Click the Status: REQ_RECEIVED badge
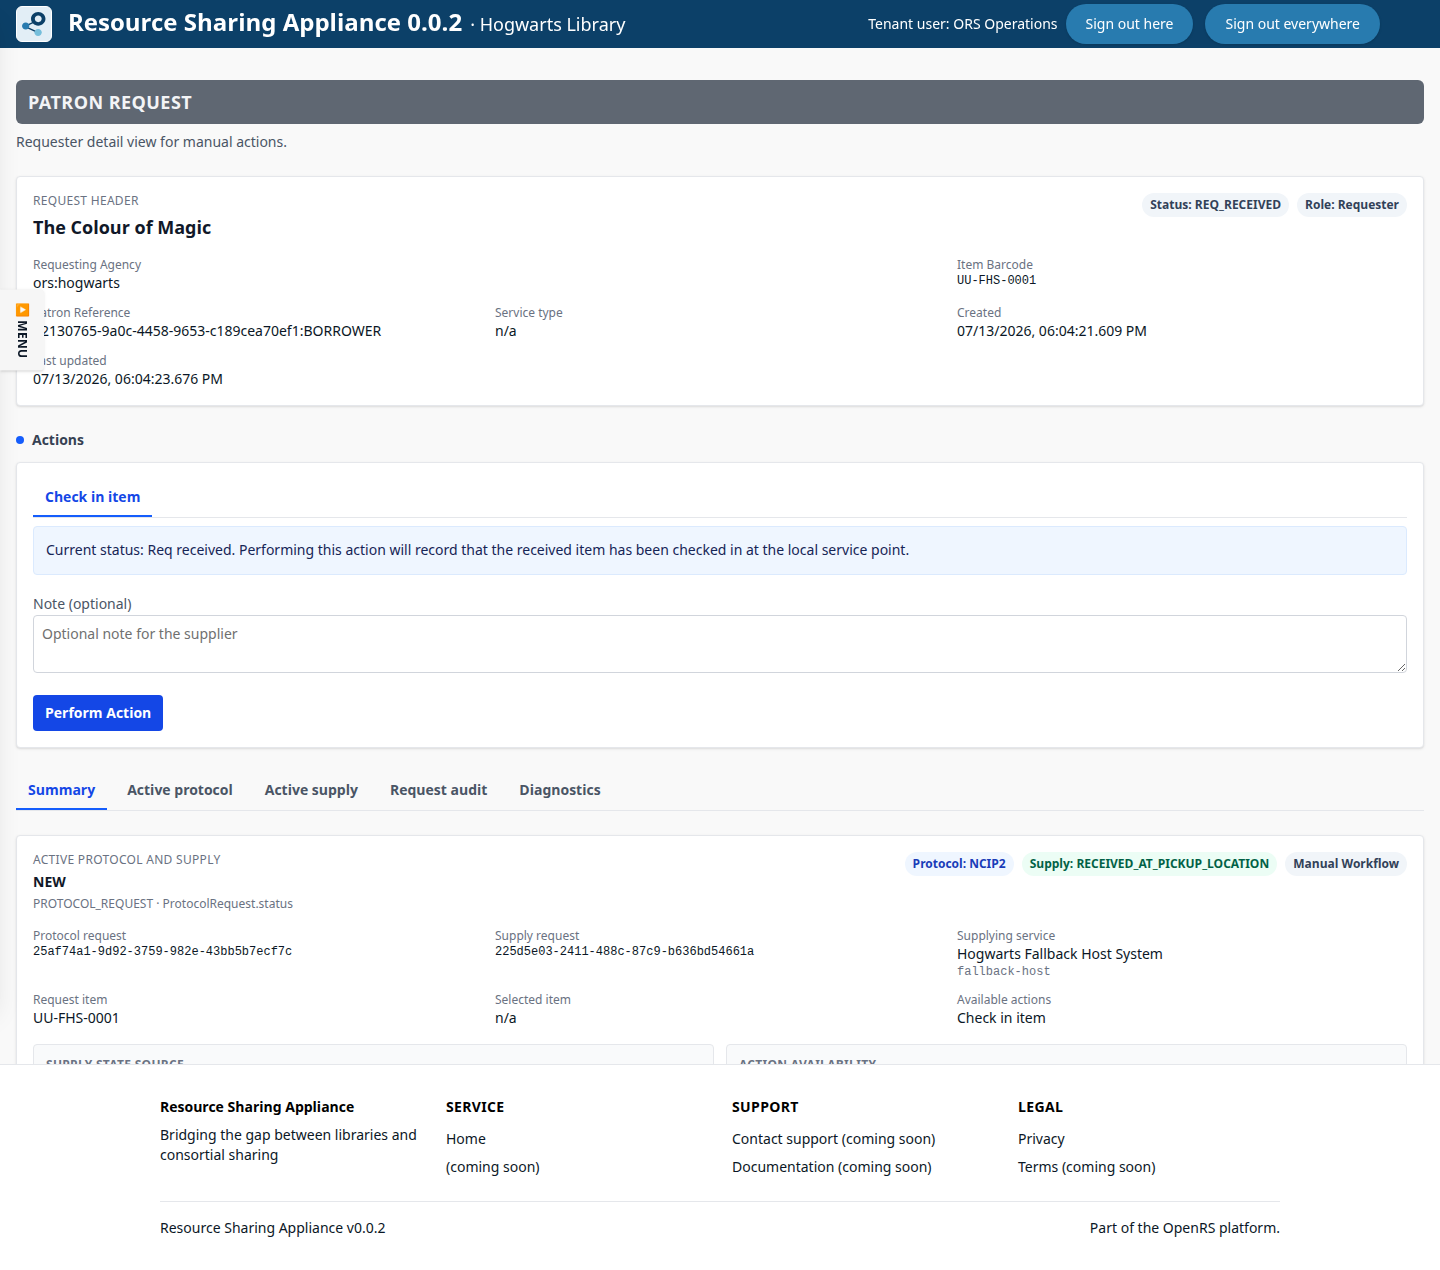The width and height of the screenshot is (1440, 1270). click(x=1215, y=205)
